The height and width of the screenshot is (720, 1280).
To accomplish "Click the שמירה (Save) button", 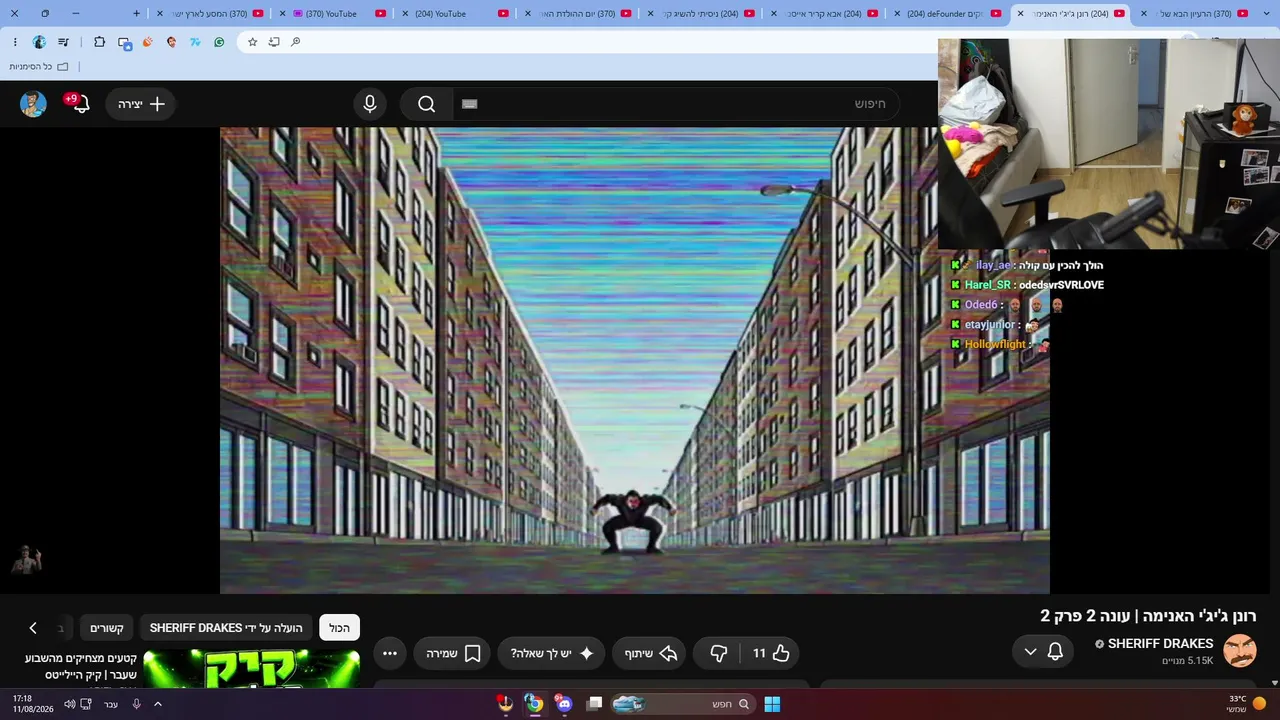I will [x=452, y=653].
